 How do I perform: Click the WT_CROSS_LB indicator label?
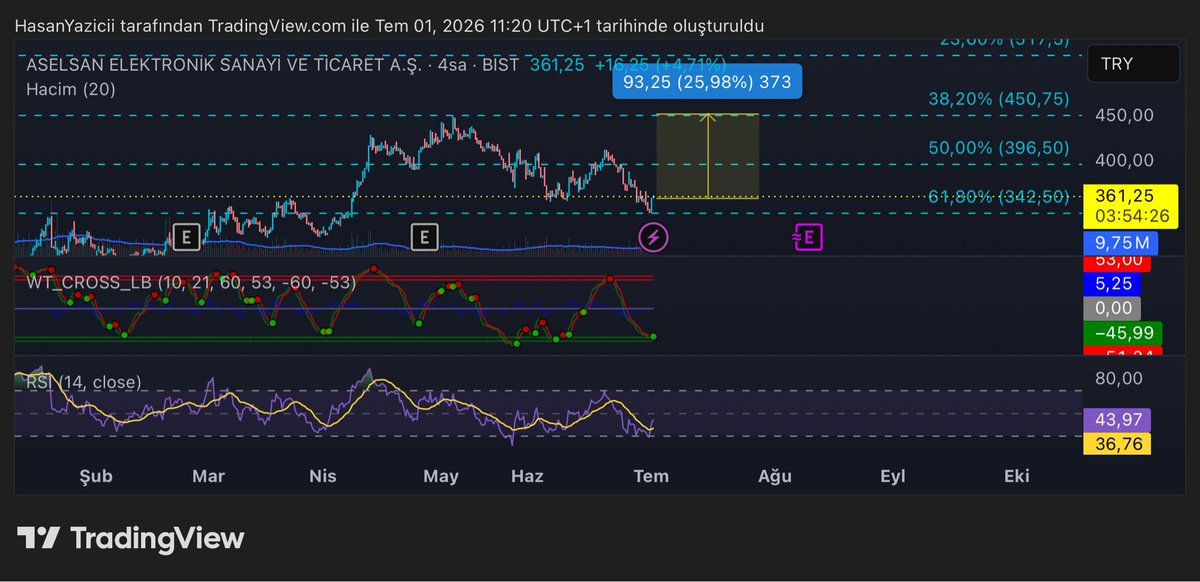tap(190, 283)
